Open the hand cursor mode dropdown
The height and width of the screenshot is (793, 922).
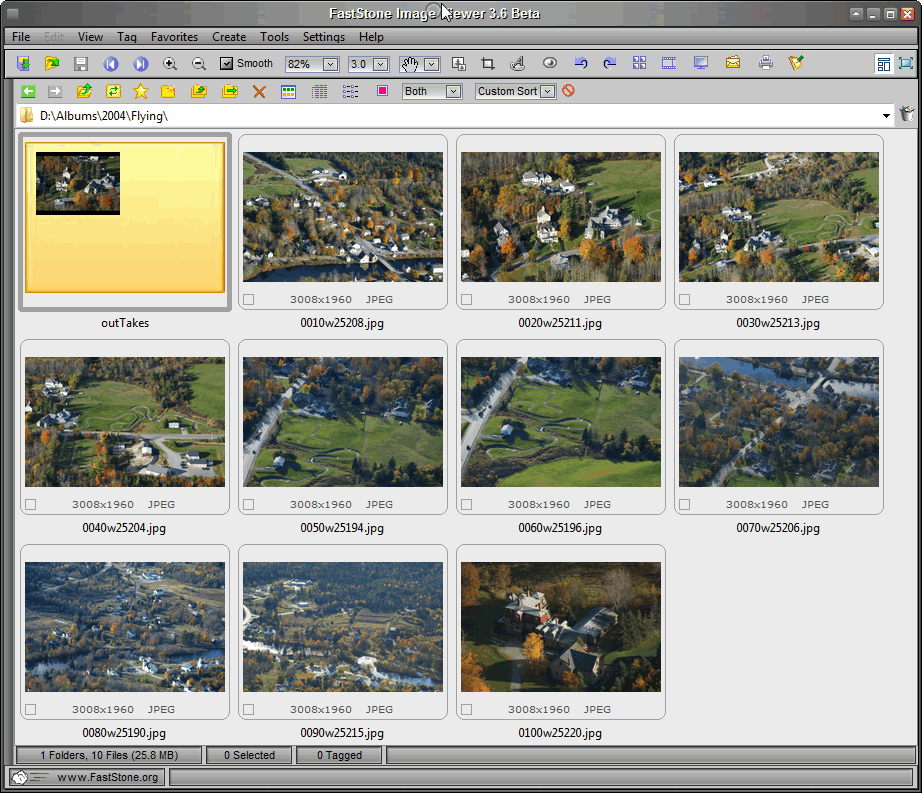coord(432,64)
